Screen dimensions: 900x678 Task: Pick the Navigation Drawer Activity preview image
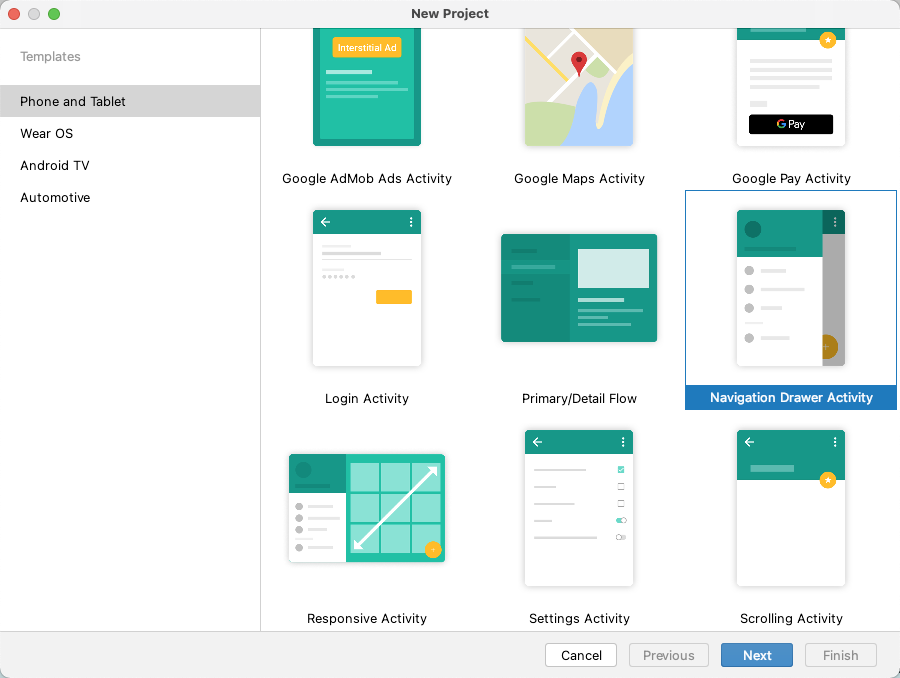791,288
